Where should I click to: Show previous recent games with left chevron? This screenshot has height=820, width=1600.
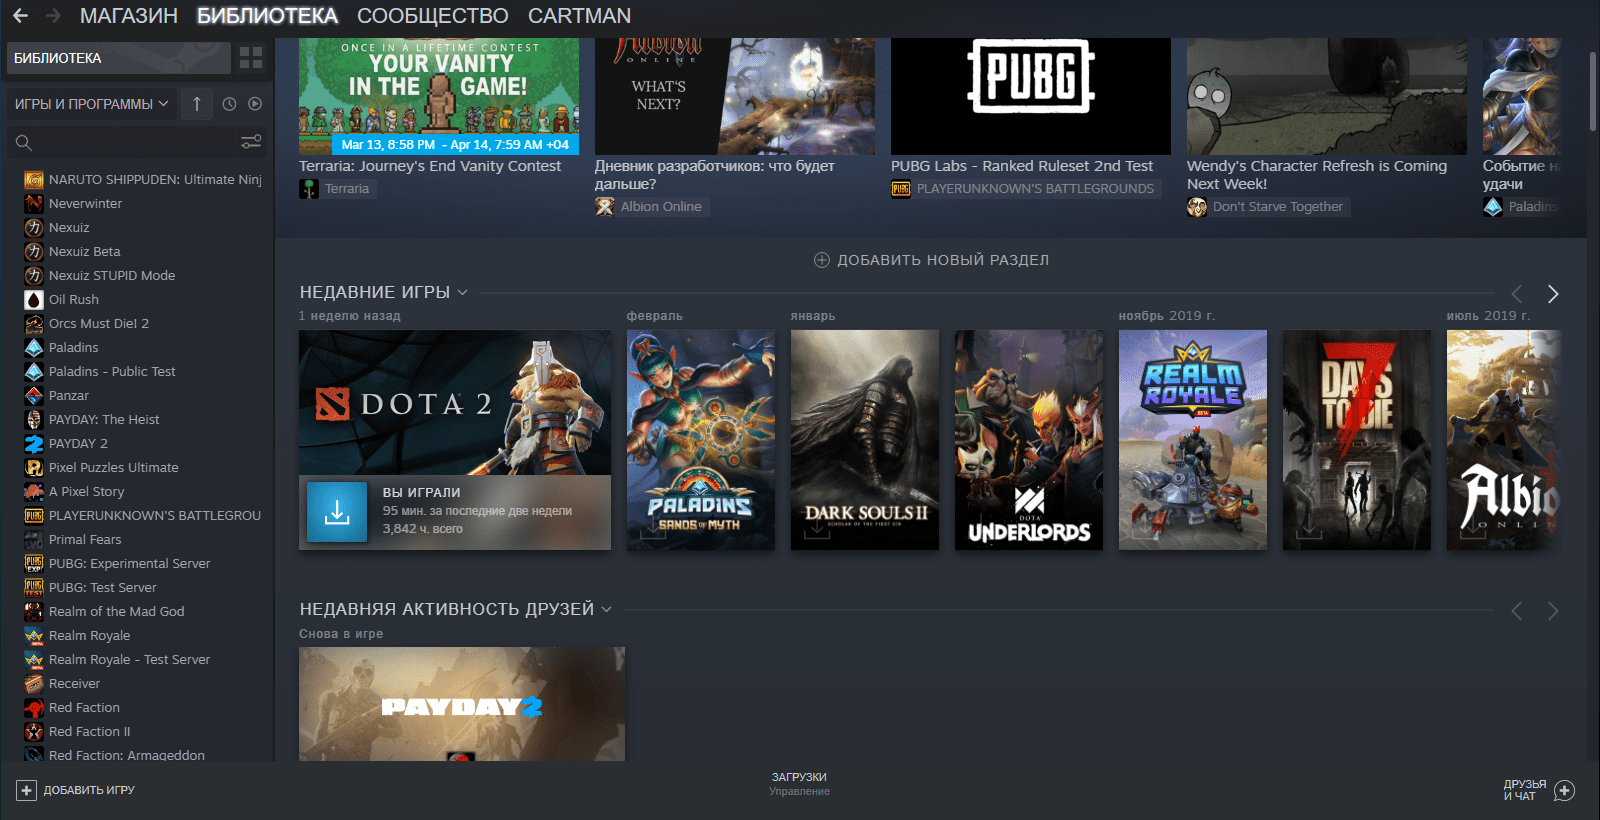[x=1517, y=294]
